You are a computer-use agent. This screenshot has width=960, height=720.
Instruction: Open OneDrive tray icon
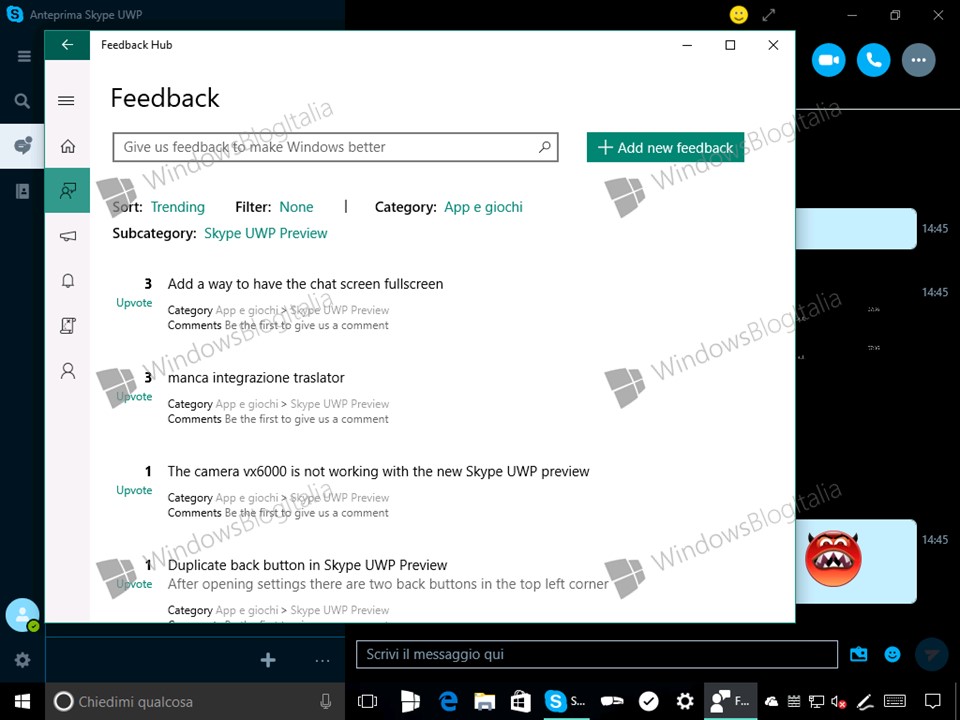[x=771, y=702]
